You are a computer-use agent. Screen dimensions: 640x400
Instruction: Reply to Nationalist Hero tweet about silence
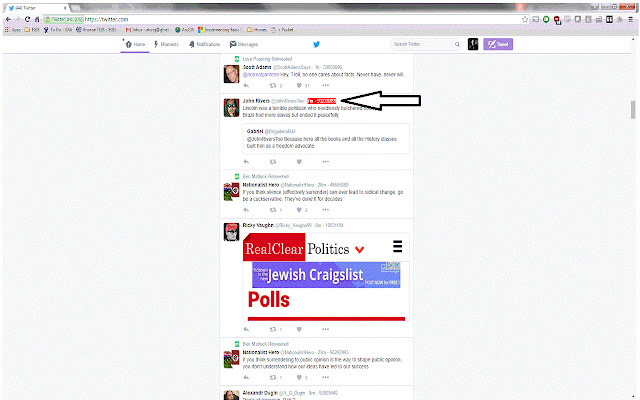[x=246, y=210]
